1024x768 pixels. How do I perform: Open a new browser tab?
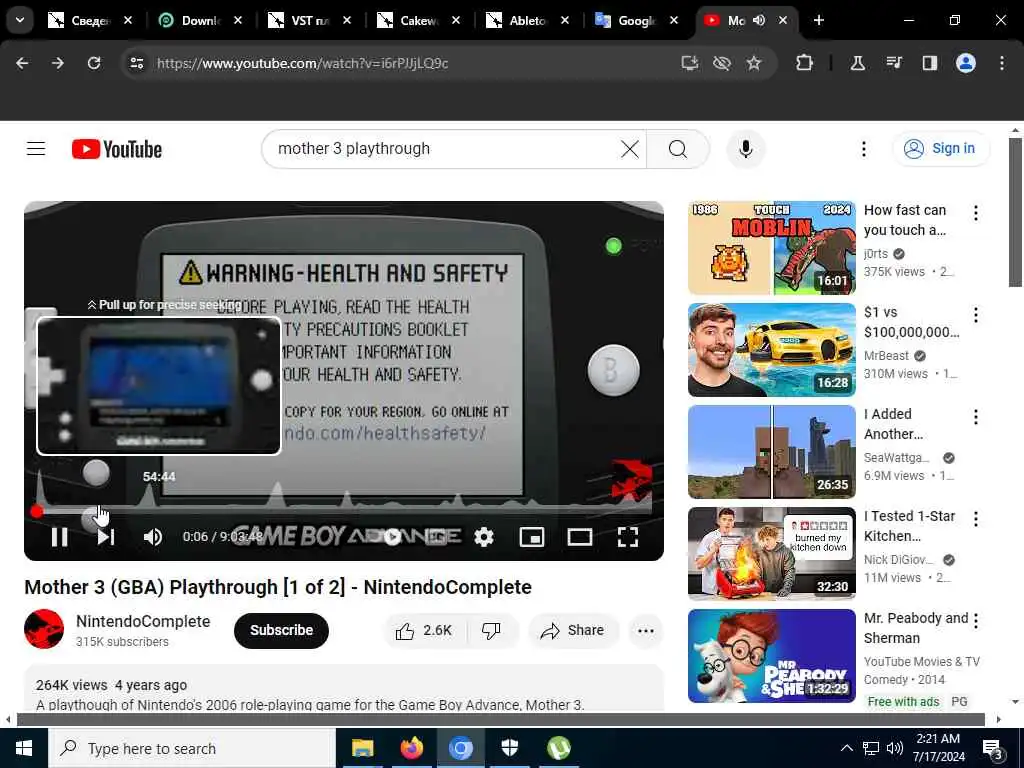819,21
